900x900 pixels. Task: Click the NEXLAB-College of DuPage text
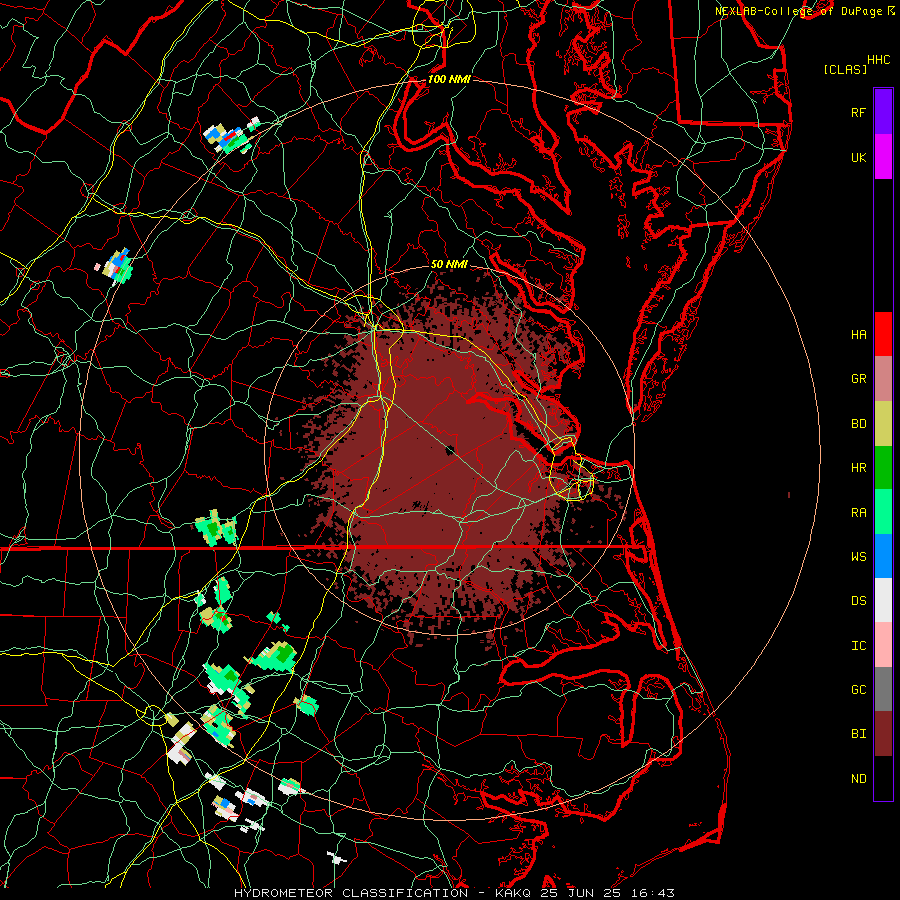tap(798, 11)
